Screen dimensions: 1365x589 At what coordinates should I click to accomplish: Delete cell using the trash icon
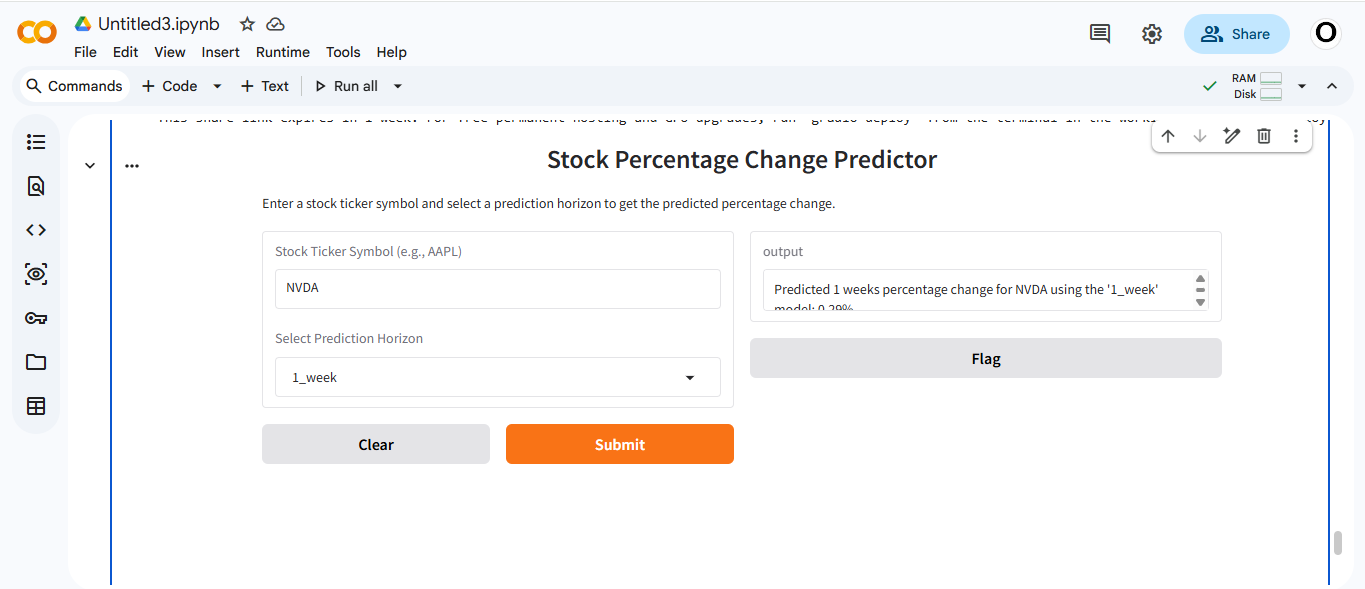pyautogui.click(x=1264, y=136)
